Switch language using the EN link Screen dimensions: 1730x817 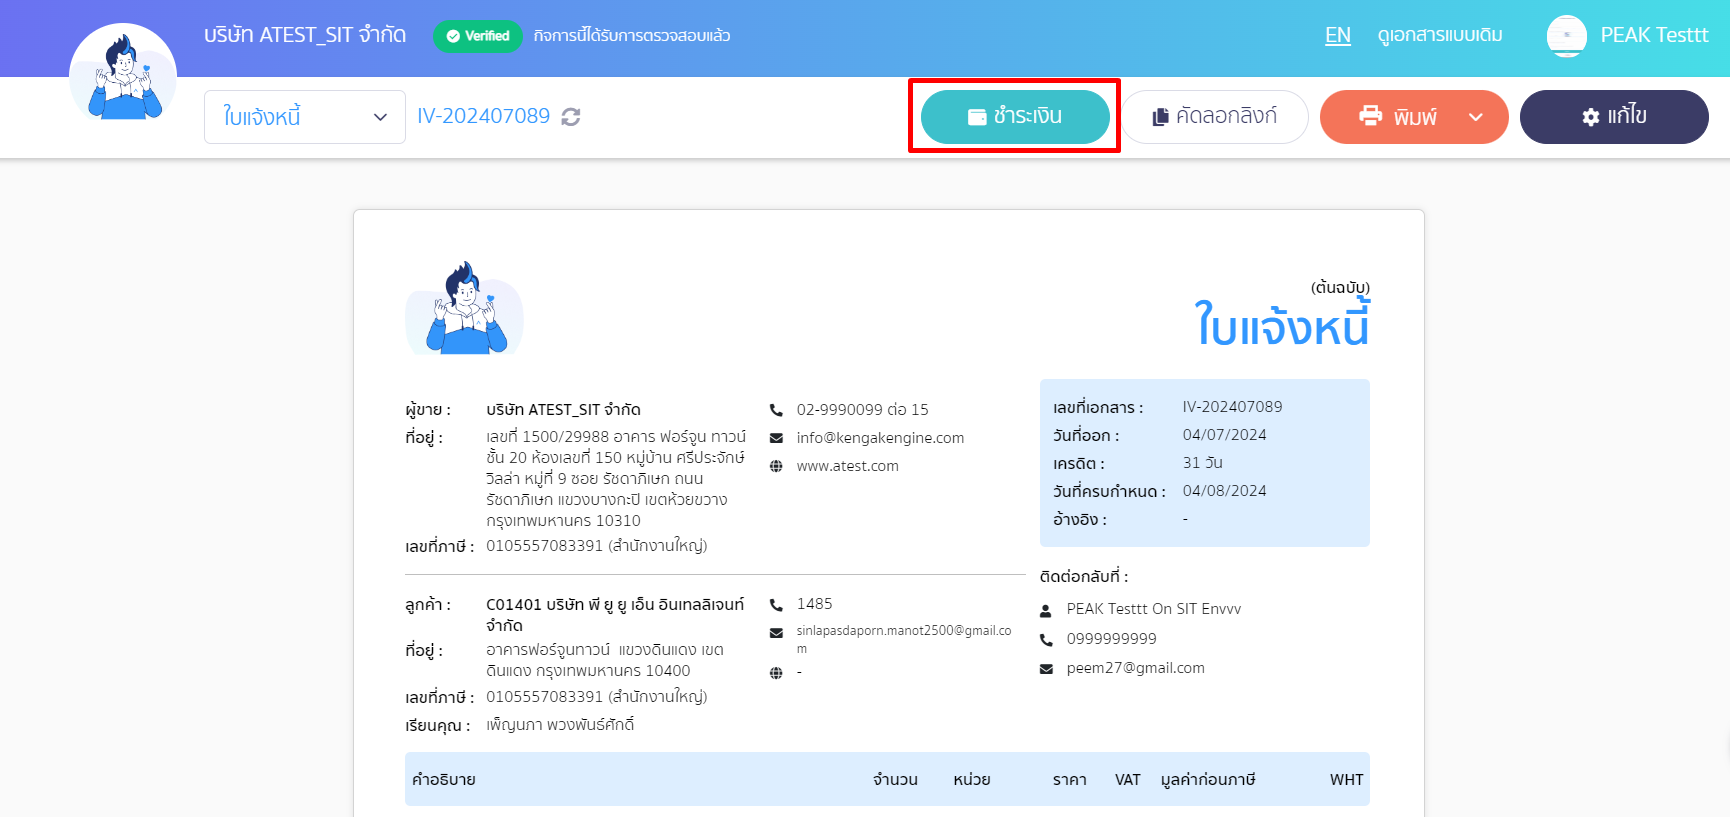pyautogui.click(x=1337, y=36)
